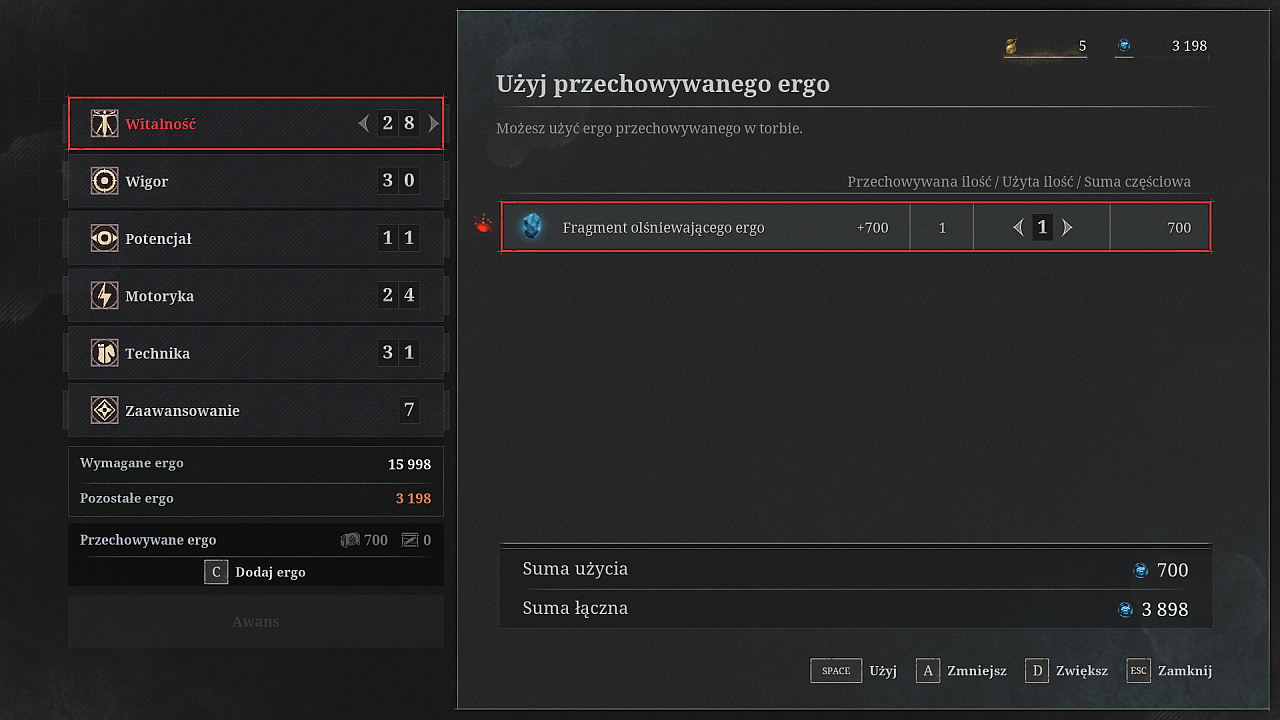Viewport: 1280px width, 720px height.
Task: Raise used ergo fragment quantity
Action: [x=1067, y=228]
